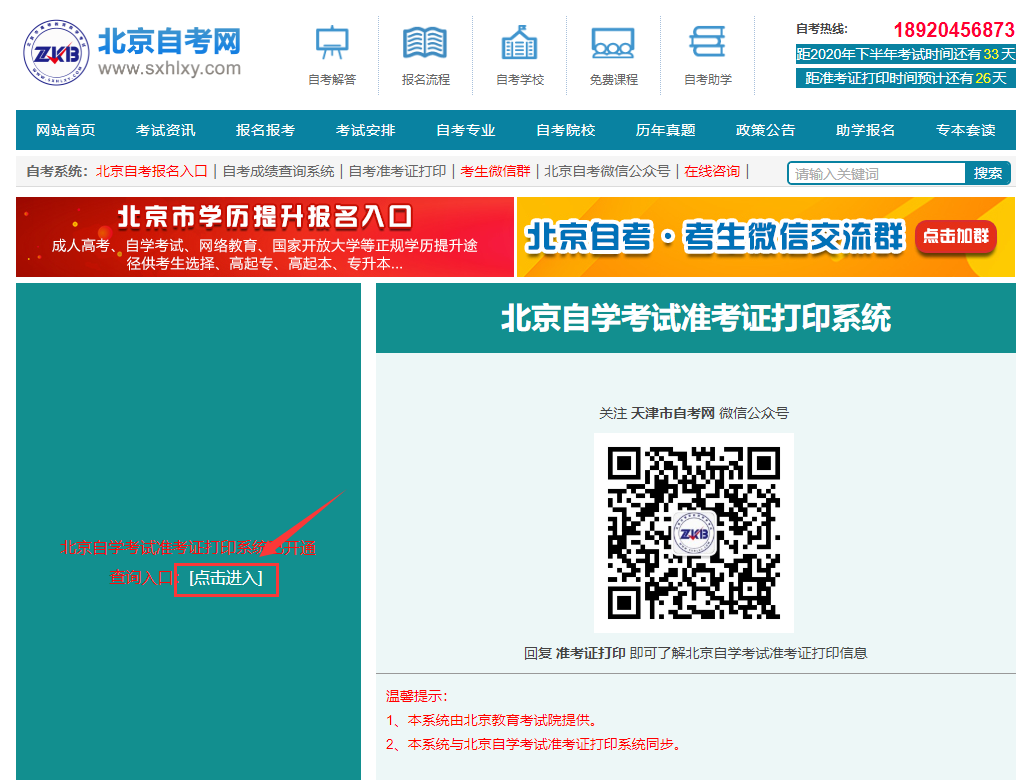This screenshot has height=780, width=1032.
Task: Go to 报名报考 menu item
Action: (266, 130)
